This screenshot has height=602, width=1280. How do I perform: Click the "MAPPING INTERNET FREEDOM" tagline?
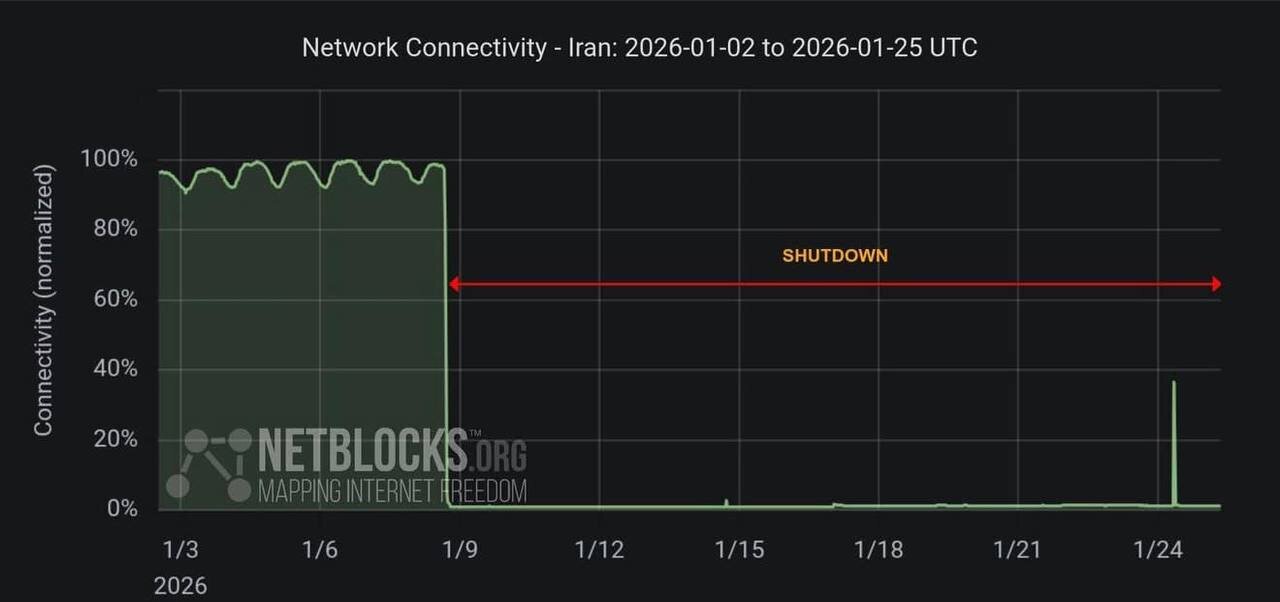tap(392, 491)
